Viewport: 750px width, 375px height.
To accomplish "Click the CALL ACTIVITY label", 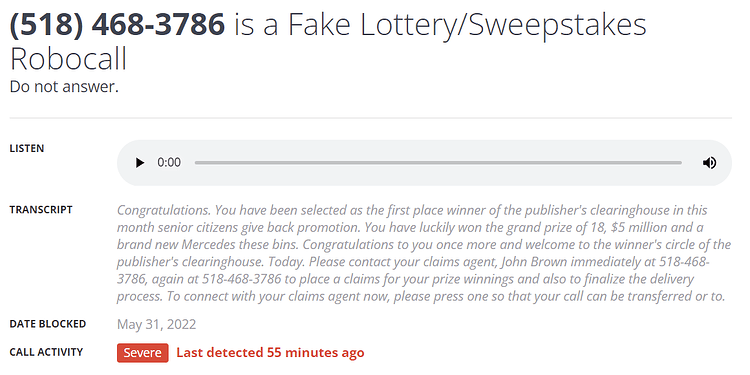I will (46, 353).
